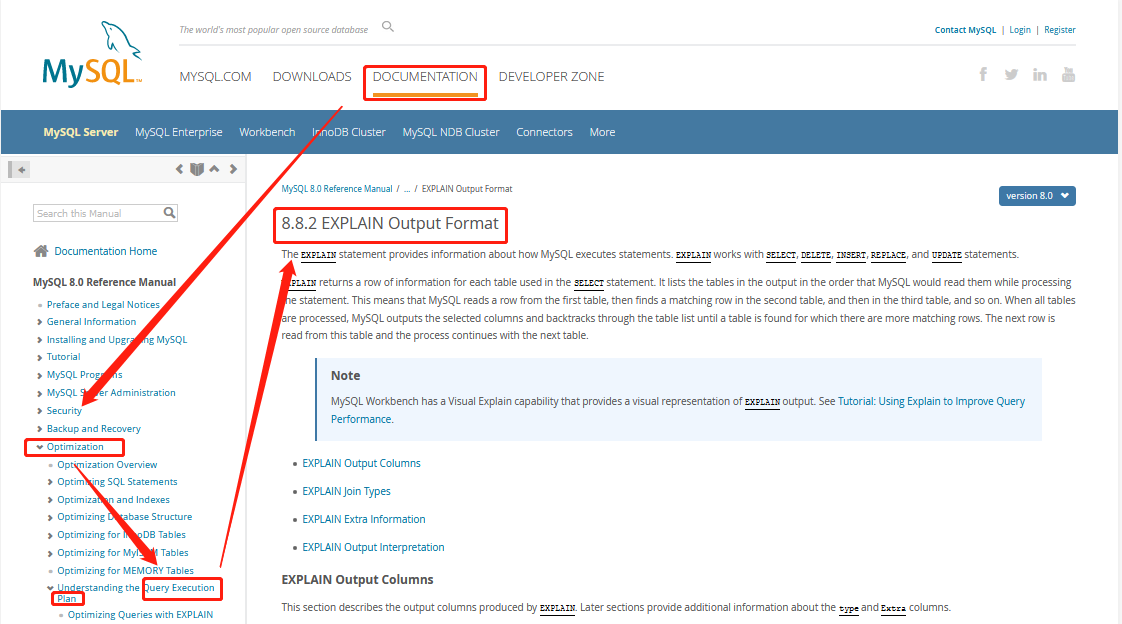
Task: Open Optimizing Queries with EXPLAIN item
Action: 140,615
